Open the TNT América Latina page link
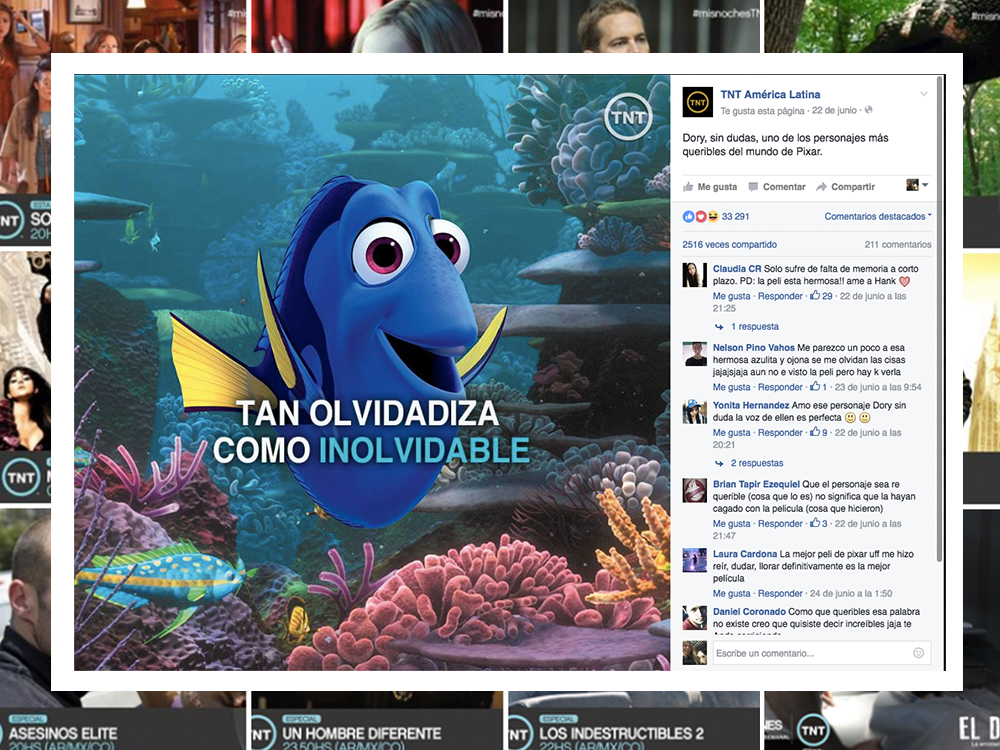 pyautogui.click(x=770, y=94)
